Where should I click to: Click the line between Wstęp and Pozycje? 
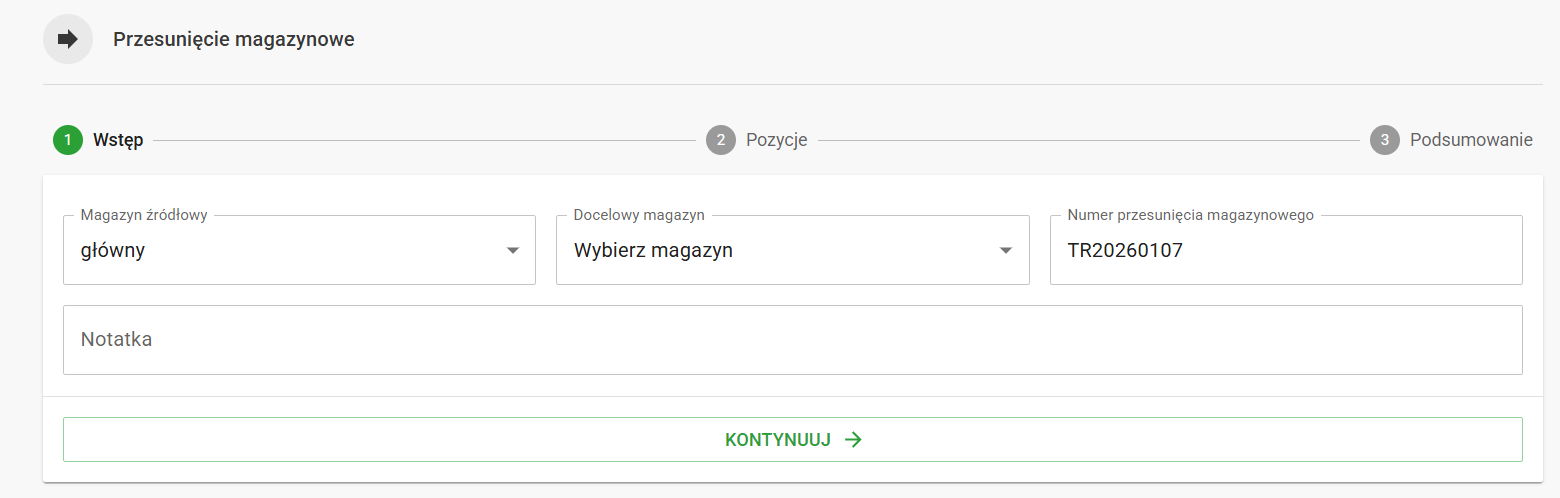pos(424,140)
